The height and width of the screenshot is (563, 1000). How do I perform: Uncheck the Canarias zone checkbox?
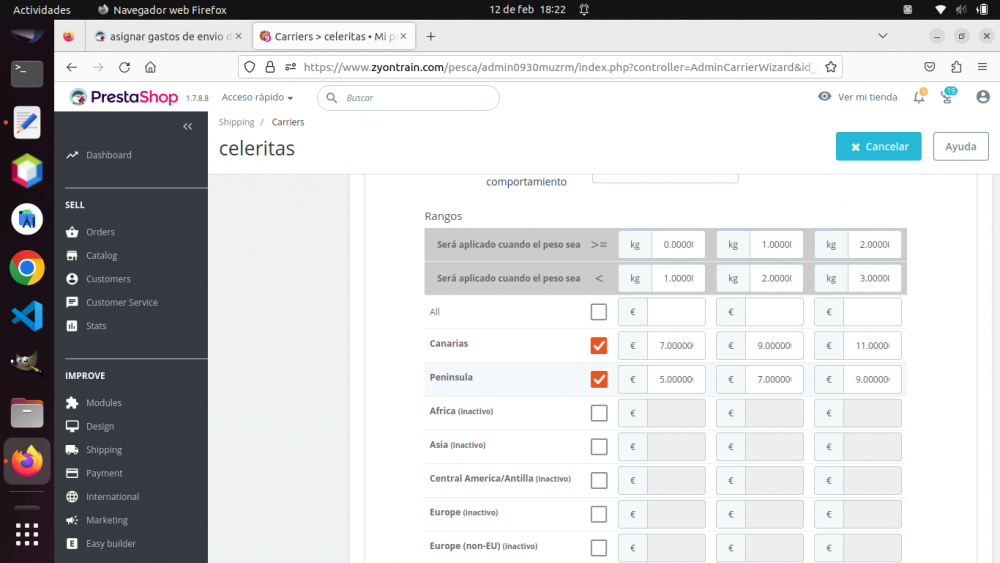click(x=598, y=346)
